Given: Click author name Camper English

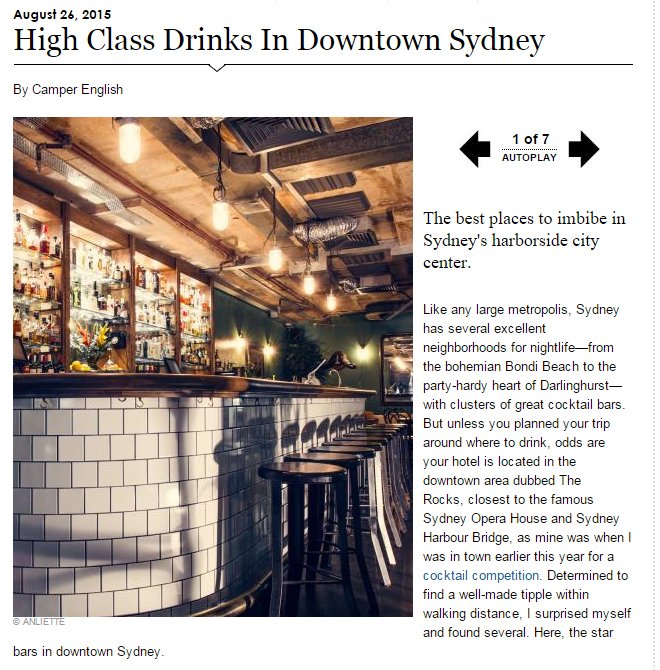Looking at the screenshot, I should tap(77, 90).
